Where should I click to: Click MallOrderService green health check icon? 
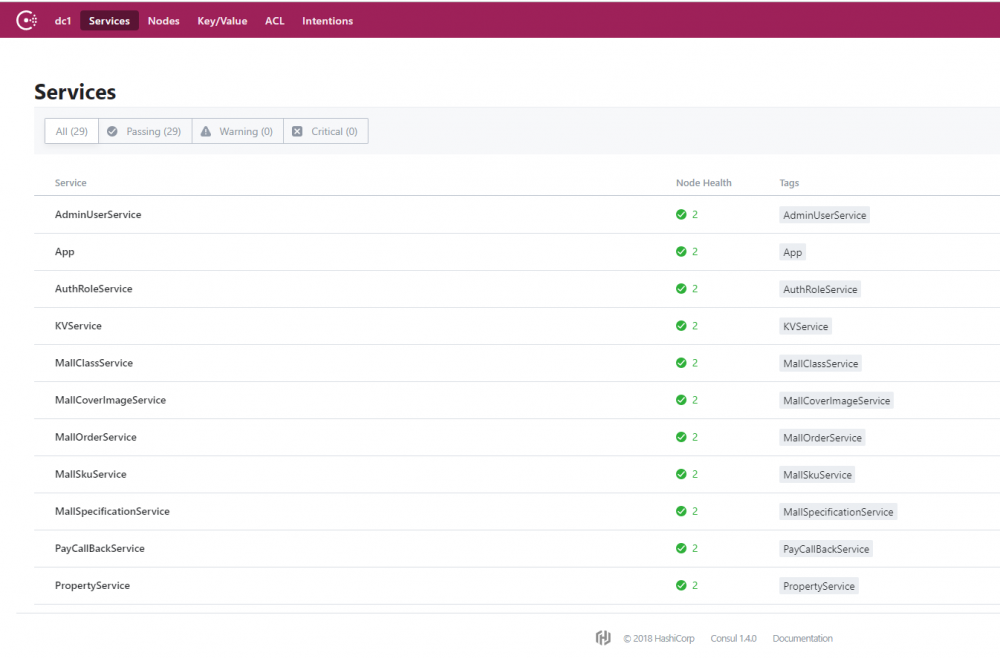681,437
